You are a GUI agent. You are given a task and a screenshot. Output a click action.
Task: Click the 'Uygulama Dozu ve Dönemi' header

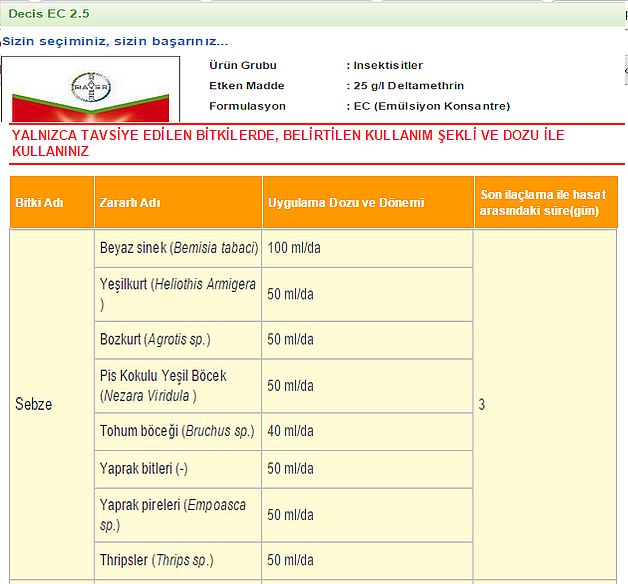pyautogui.click(x=368, y=202)
